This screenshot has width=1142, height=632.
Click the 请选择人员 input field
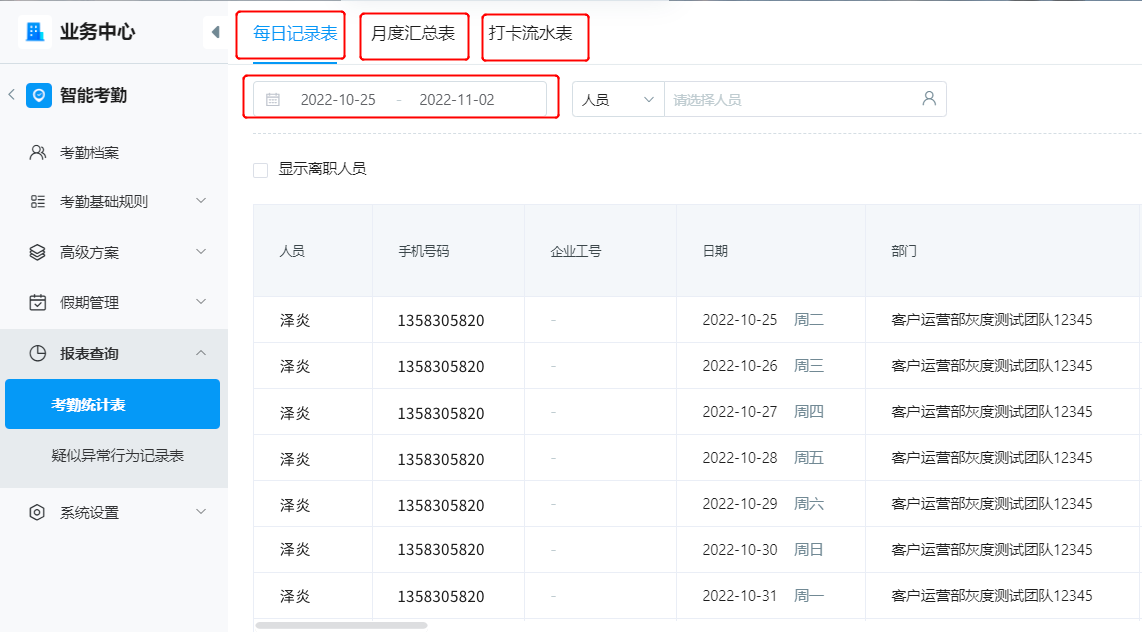[x=805, y=99]
